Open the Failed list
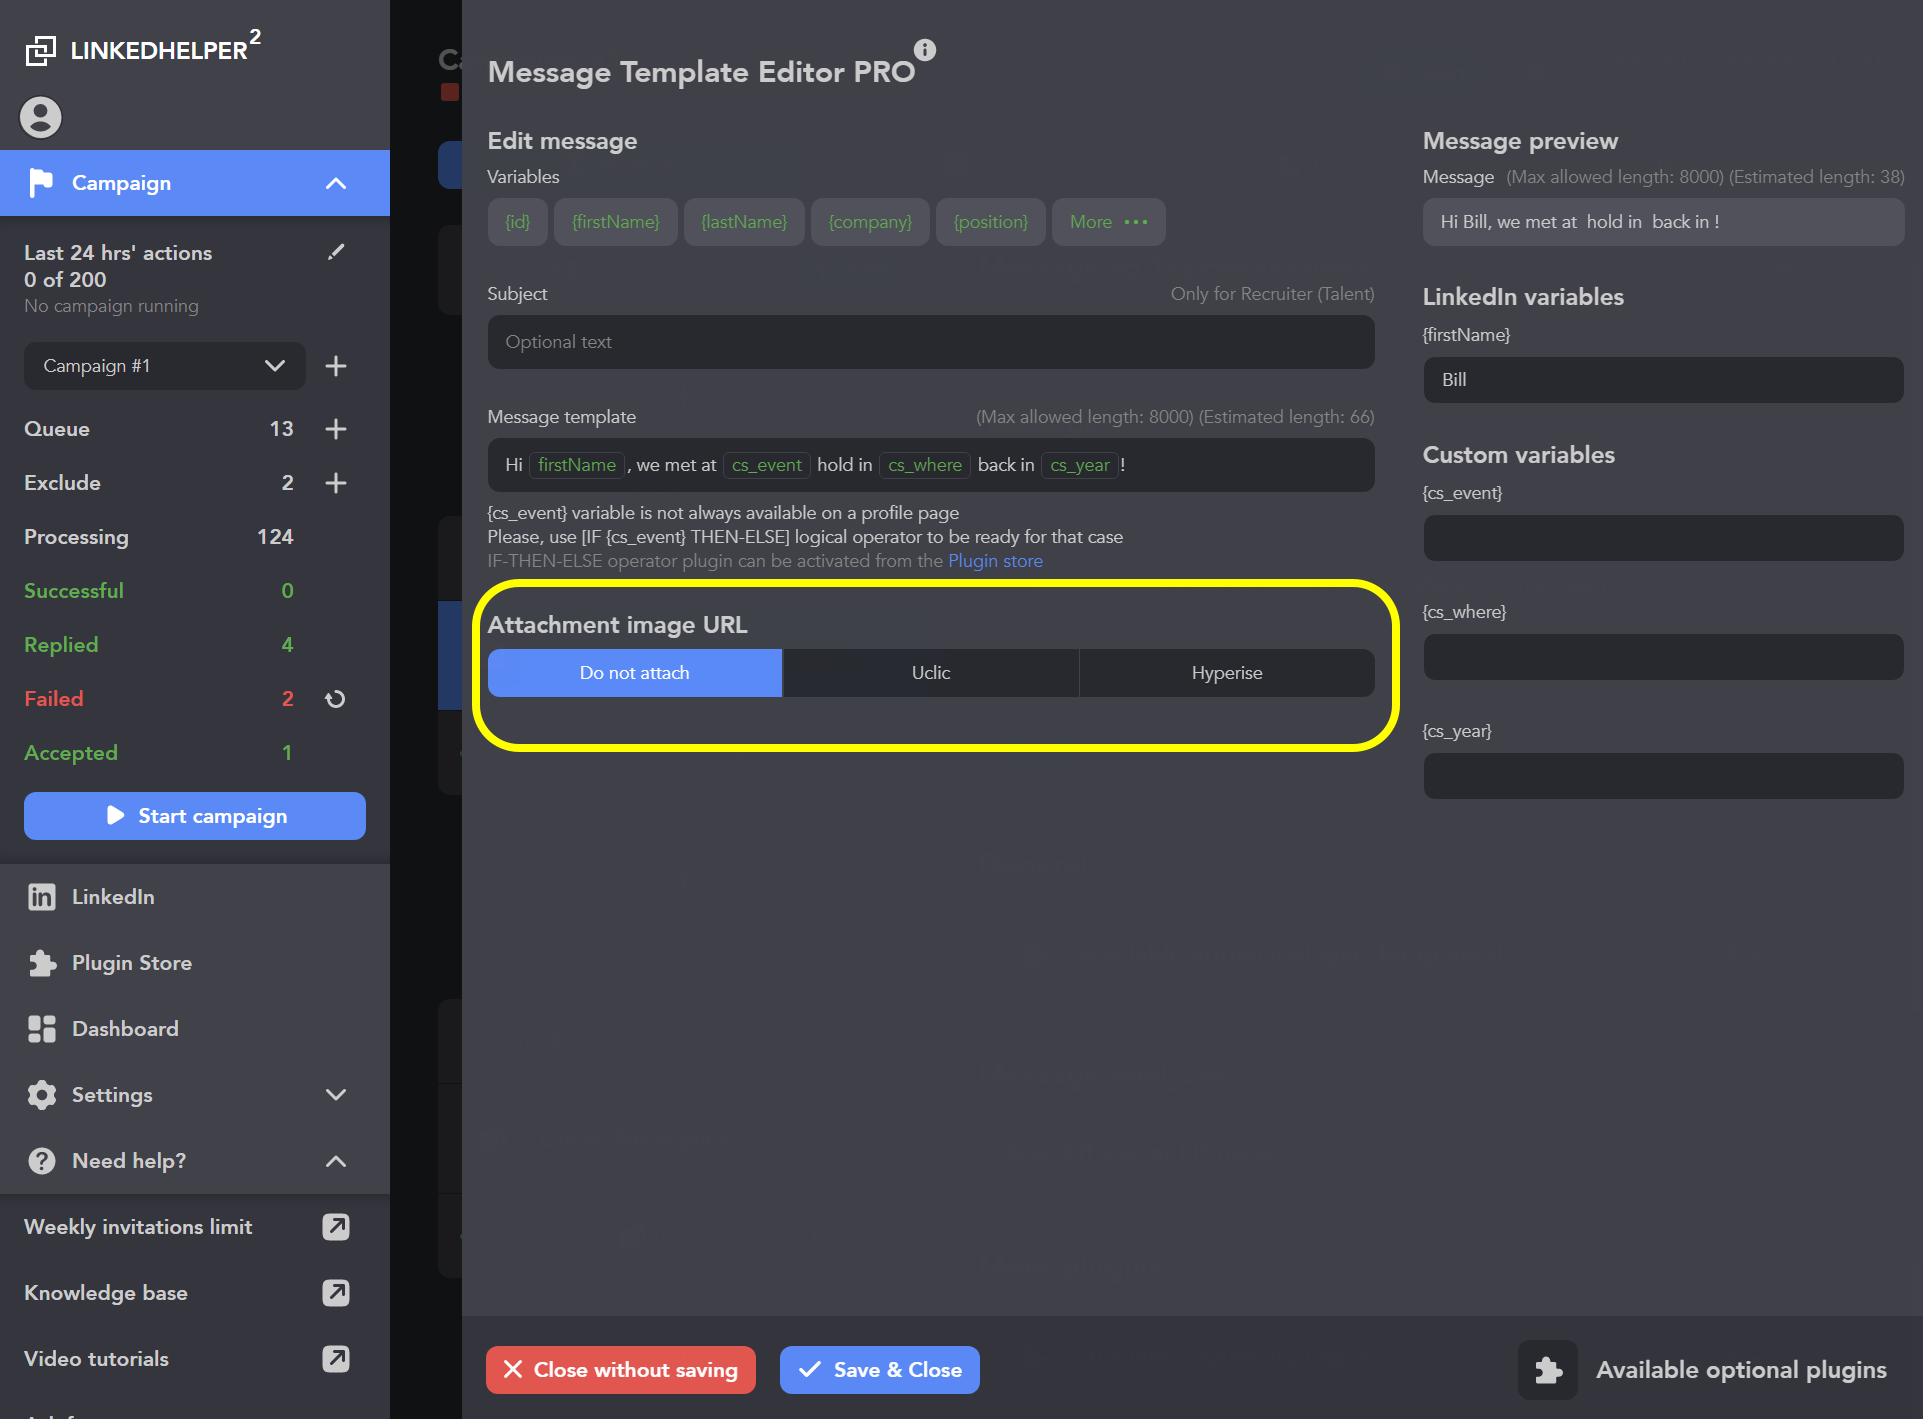Viewport: 1923px width, 1419px height. tap(160, 699)
